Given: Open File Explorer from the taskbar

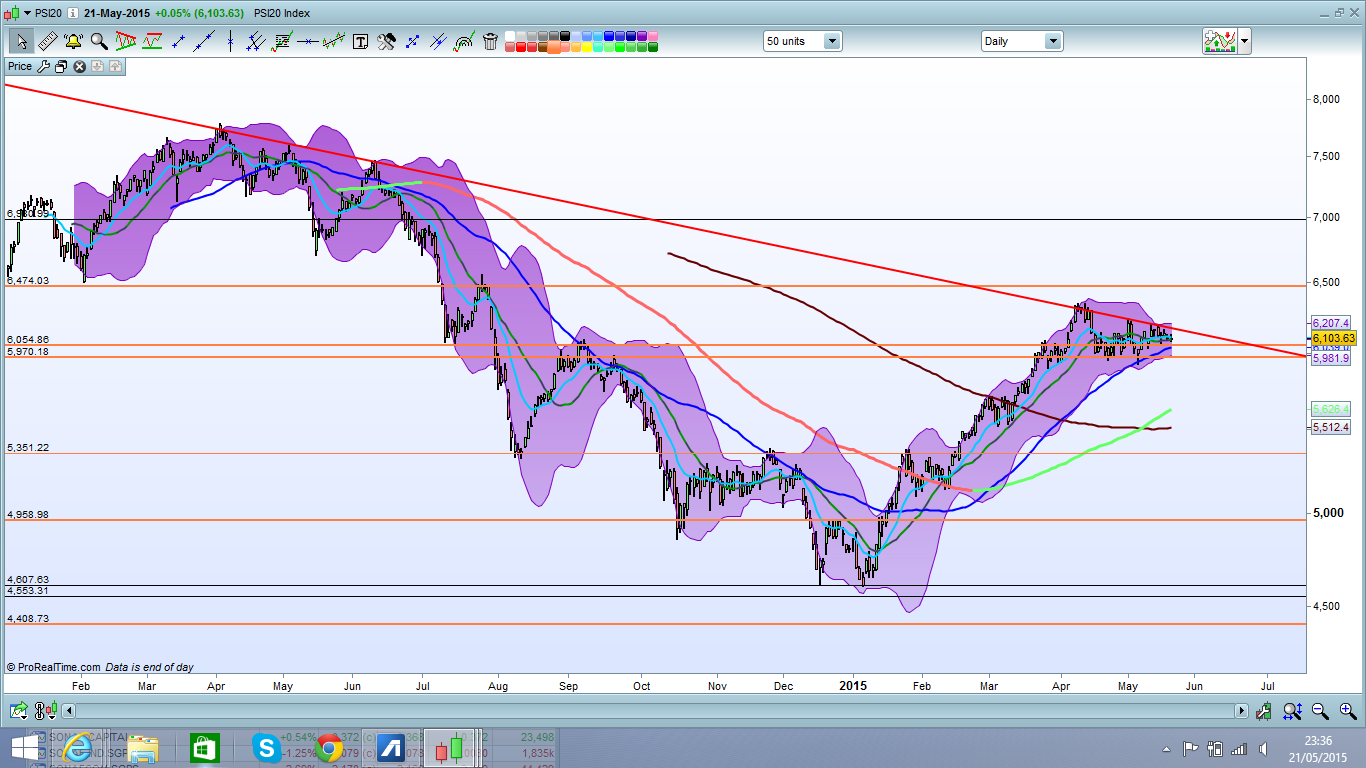Looking at the screenshot, I should pyautogui.click(x=143, y=748).
